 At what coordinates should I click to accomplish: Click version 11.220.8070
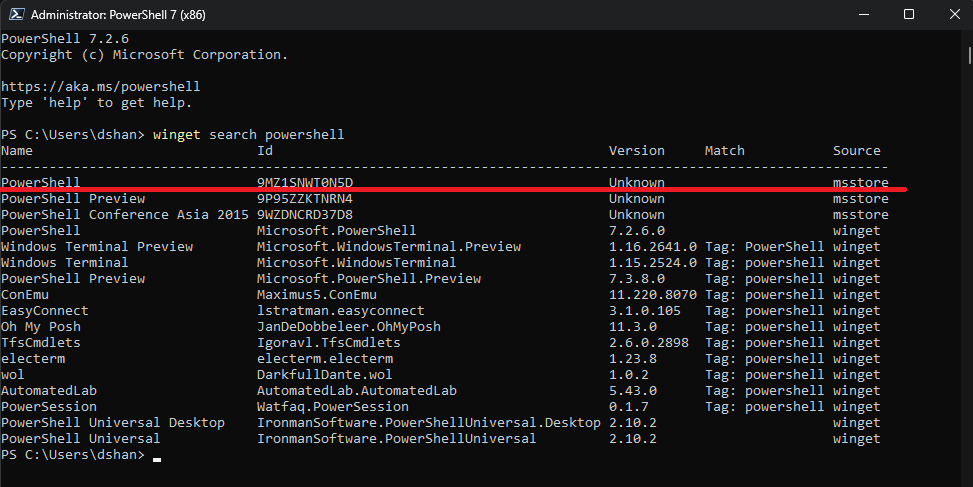pyautogui.click(x=653, y=295)
